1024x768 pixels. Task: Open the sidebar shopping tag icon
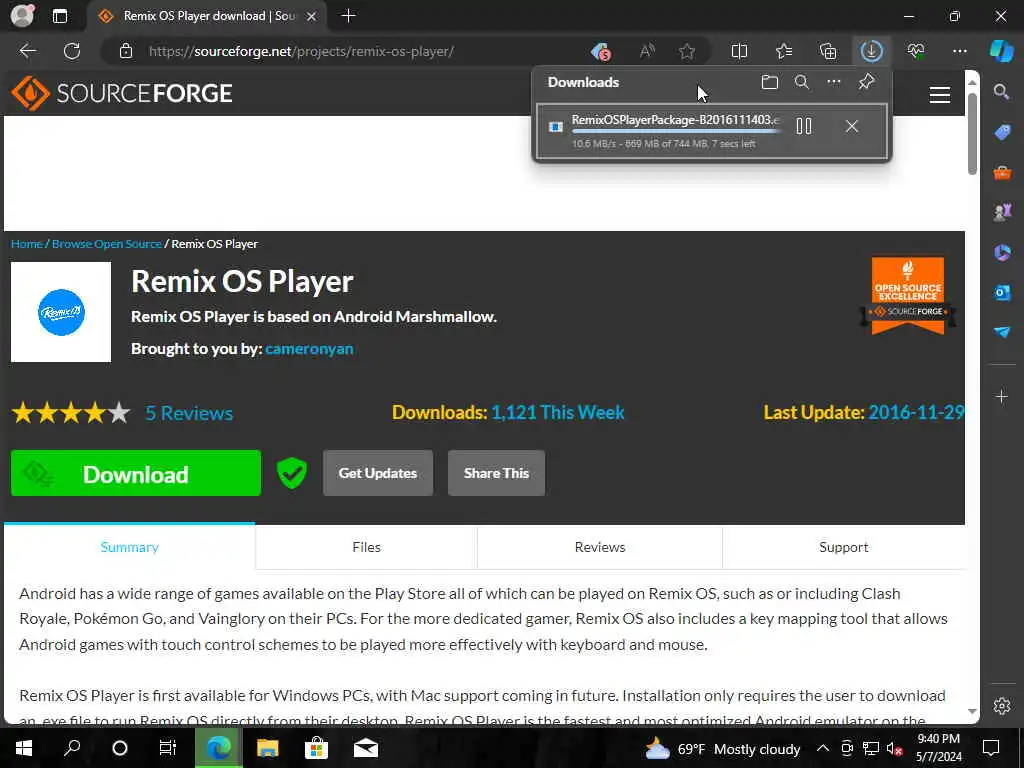pos(1002,133)
